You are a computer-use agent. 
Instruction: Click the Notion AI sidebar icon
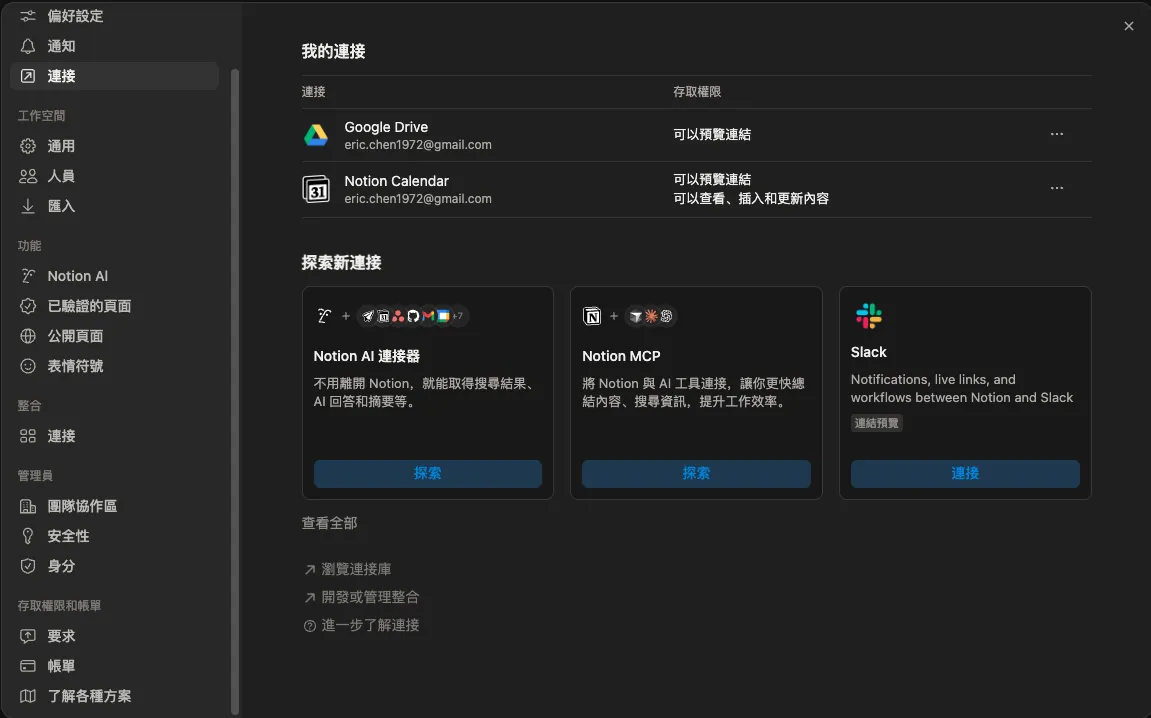tap(28, 276)
